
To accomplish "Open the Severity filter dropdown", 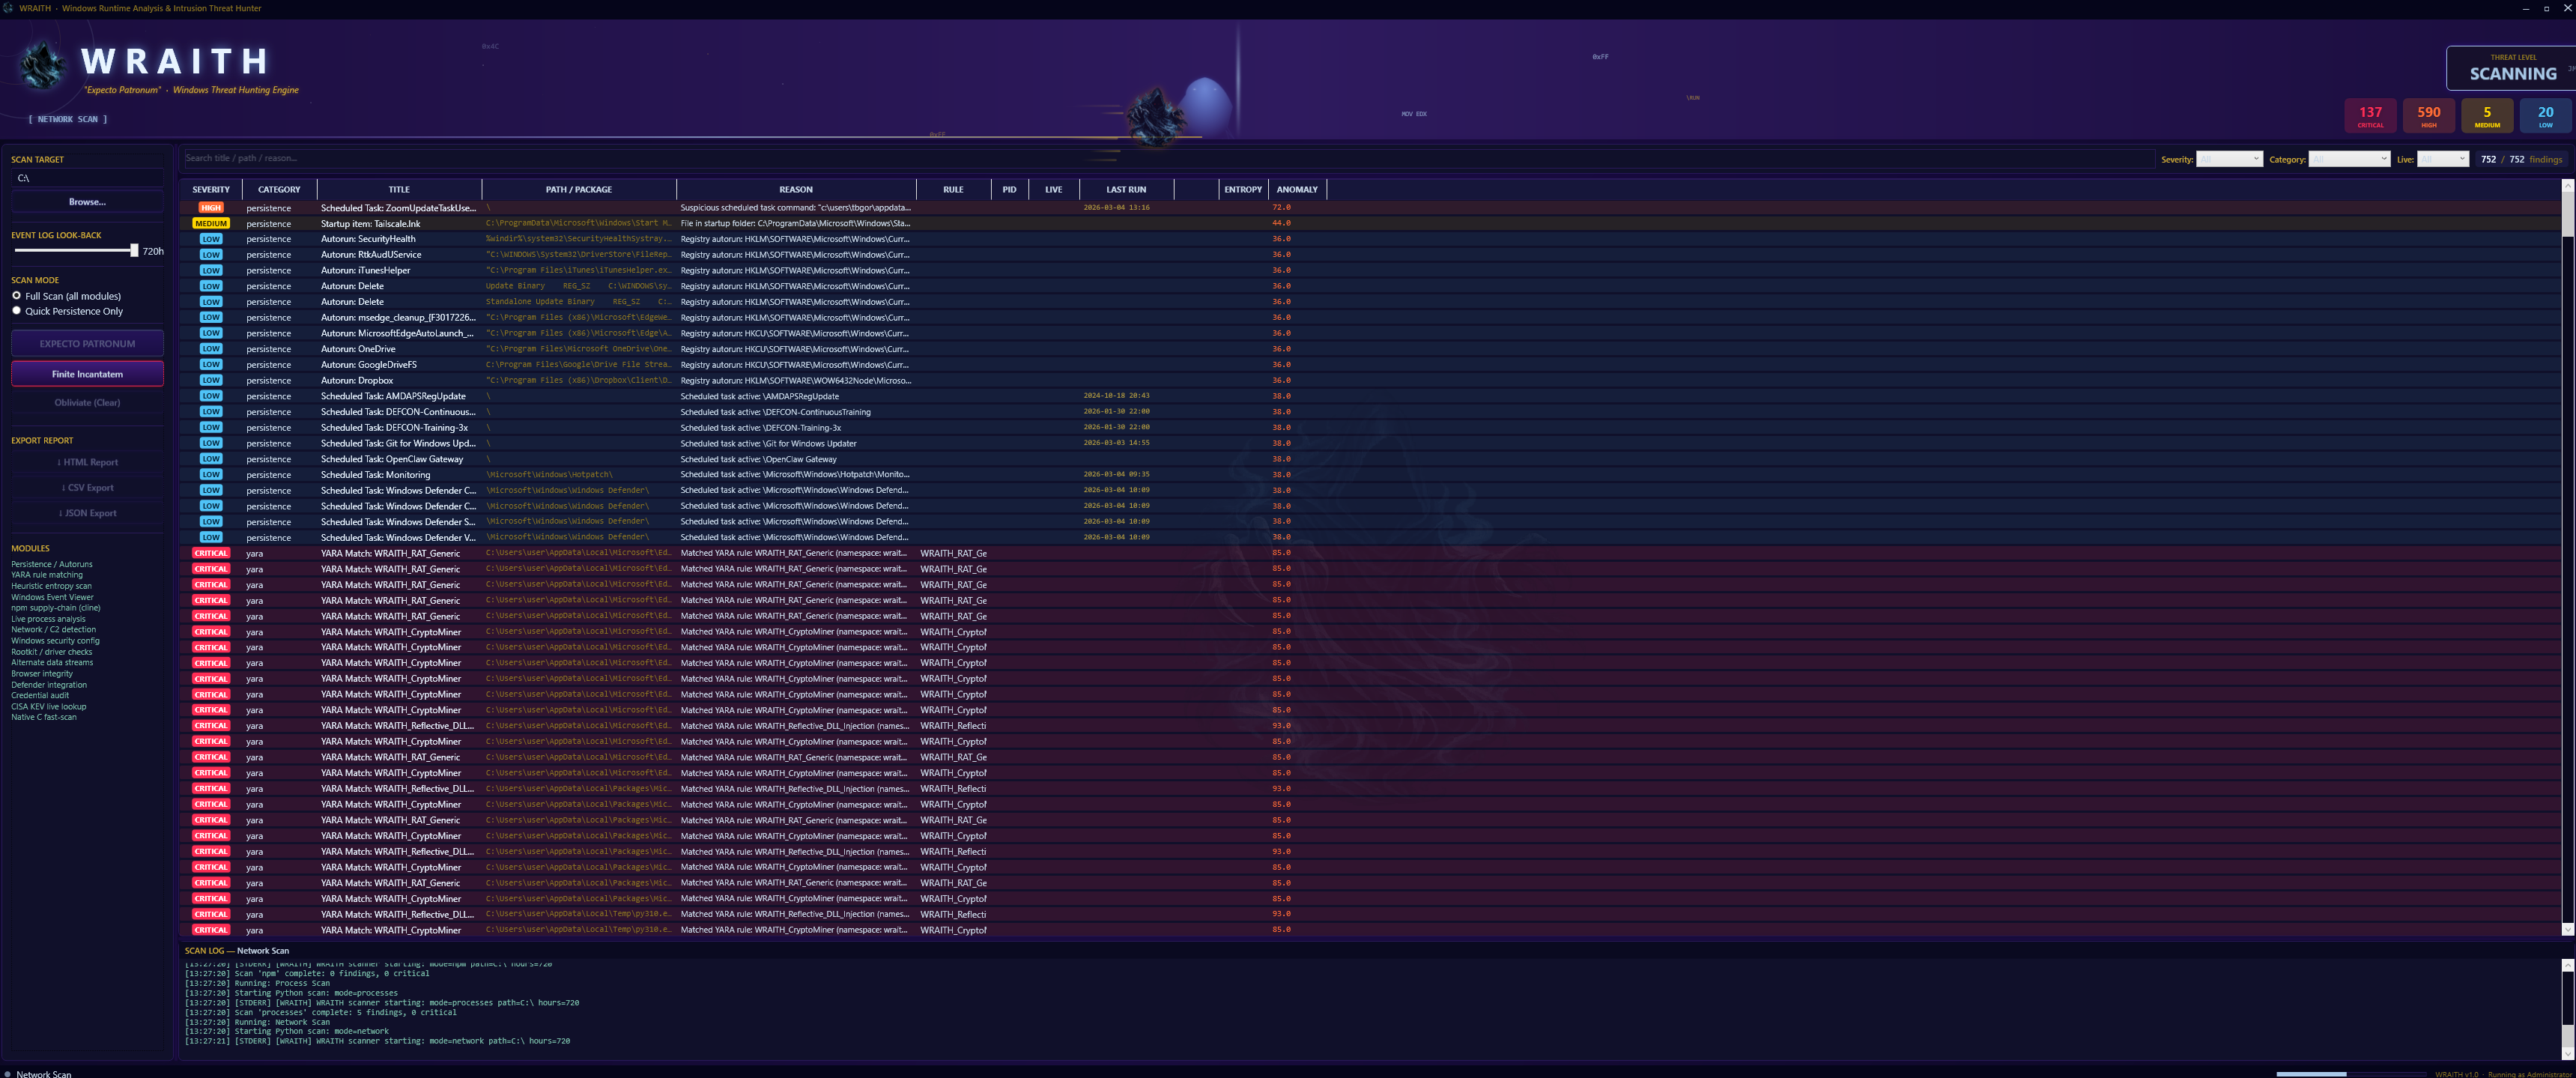I will click(x=2229, y=158).
